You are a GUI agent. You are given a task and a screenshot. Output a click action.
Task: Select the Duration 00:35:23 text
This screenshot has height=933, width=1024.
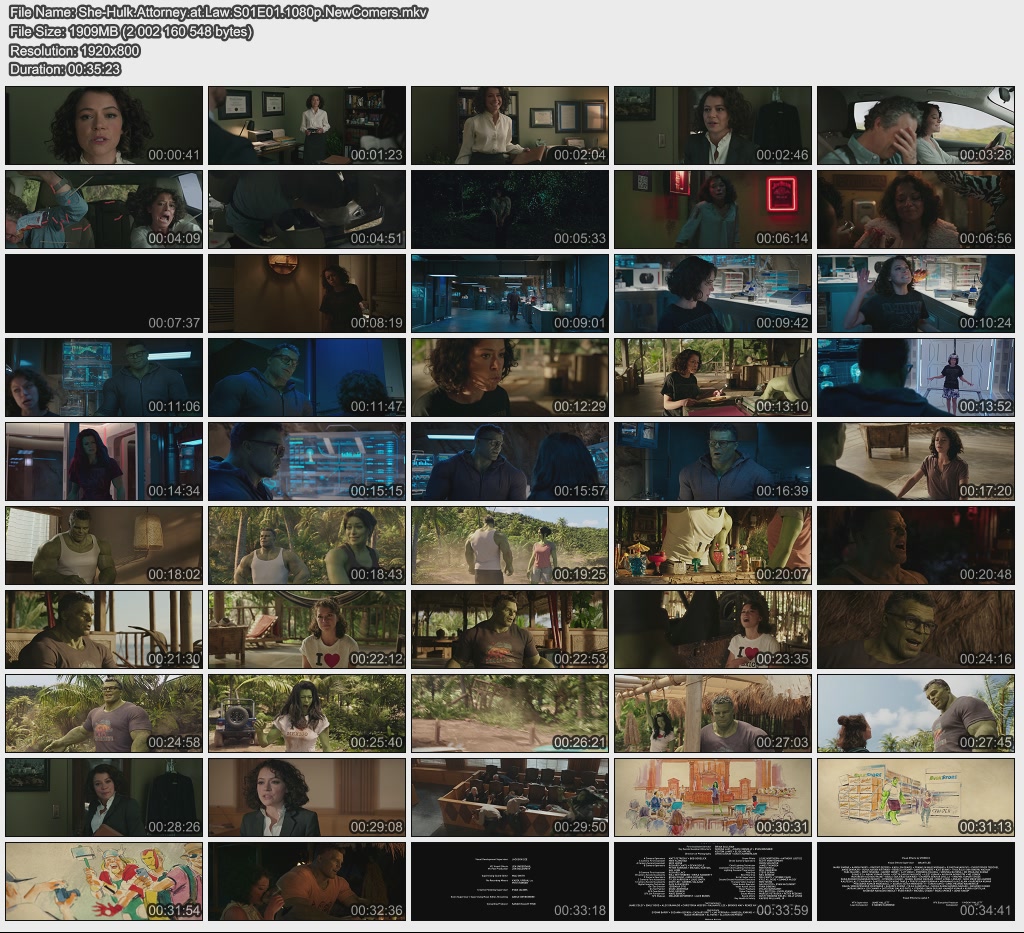[x=65, y=69]
